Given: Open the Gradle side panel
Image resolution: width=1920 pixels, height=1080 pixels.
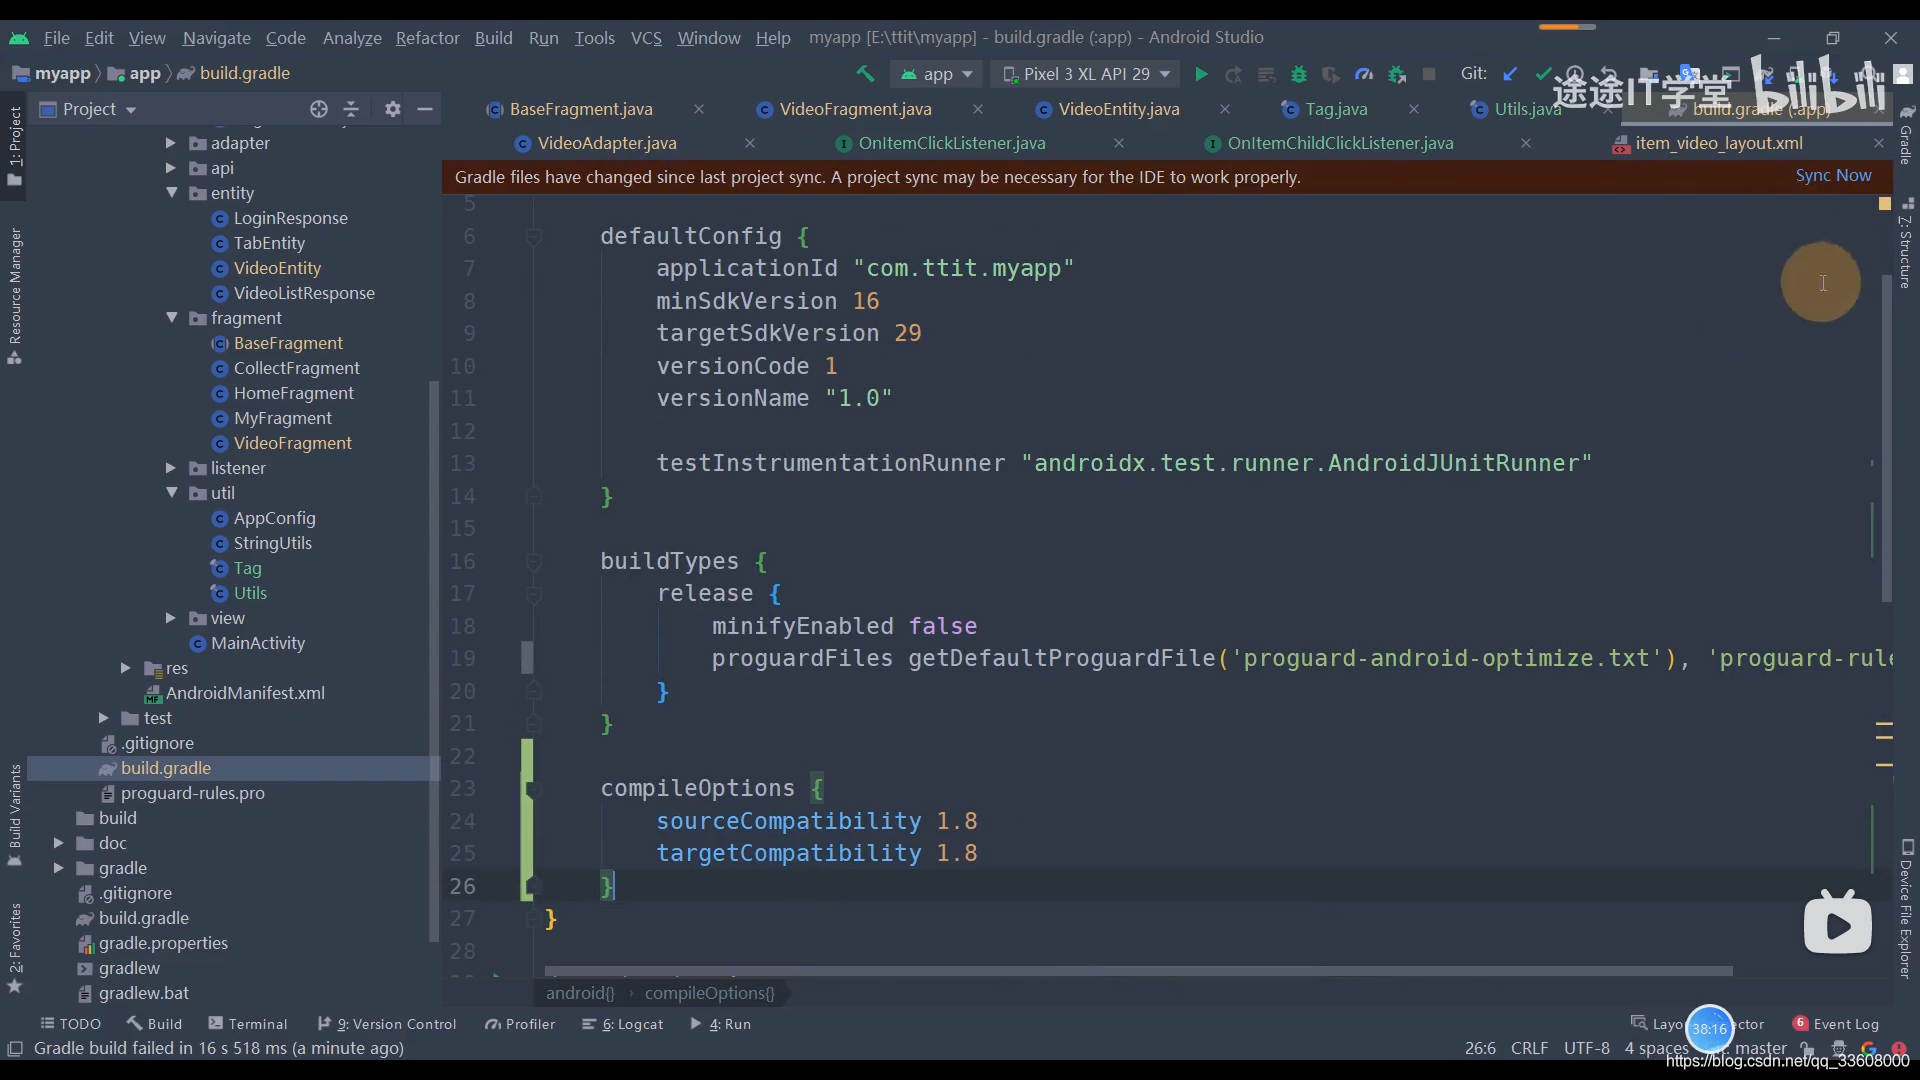Looking at the screenshot, I should (1906, 136).
